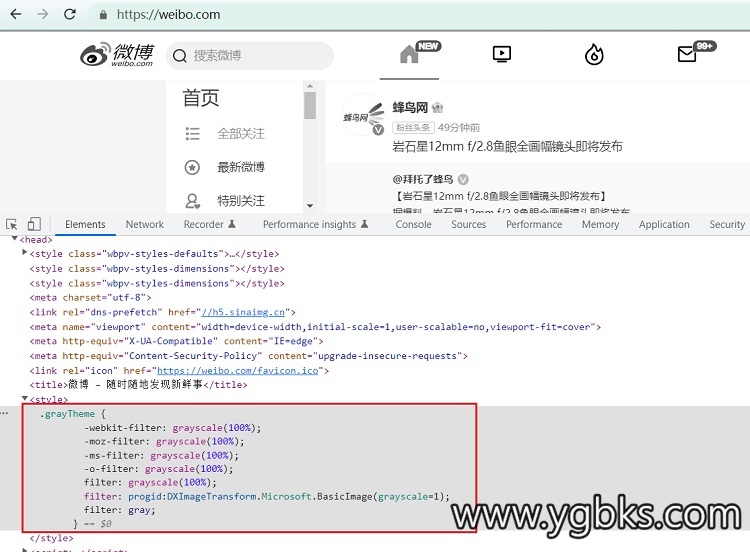Click the Weibo logo

point(117,55)
